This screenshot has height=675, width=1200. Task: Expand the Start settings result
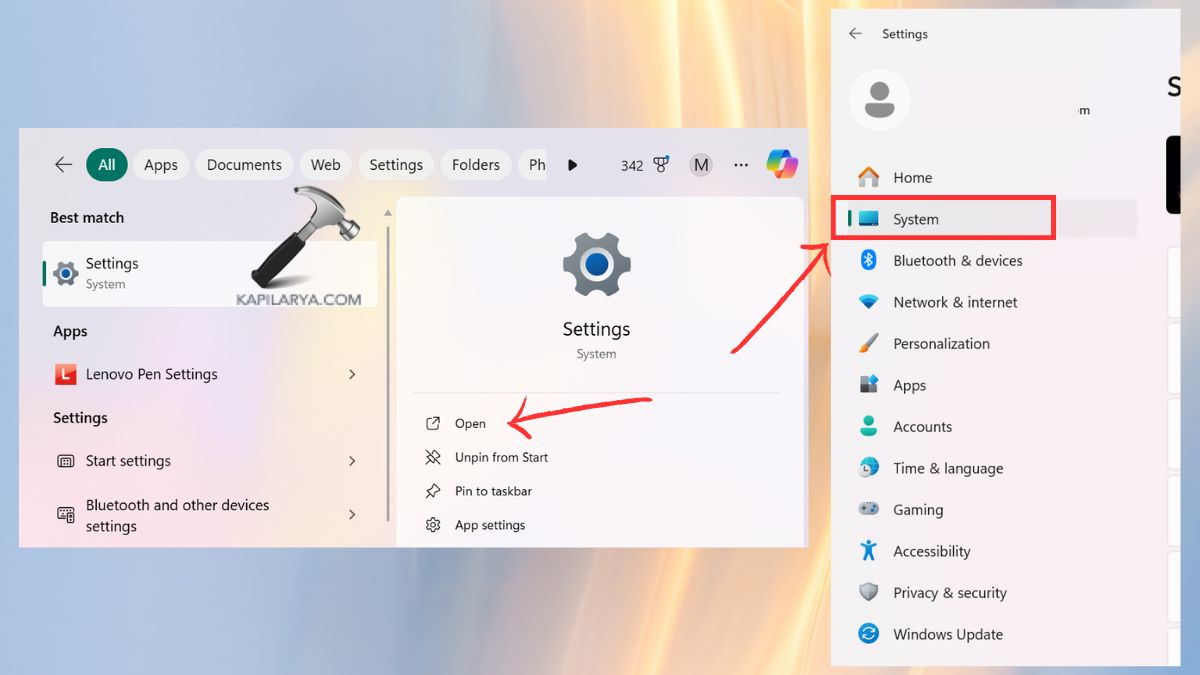point(352,460)
